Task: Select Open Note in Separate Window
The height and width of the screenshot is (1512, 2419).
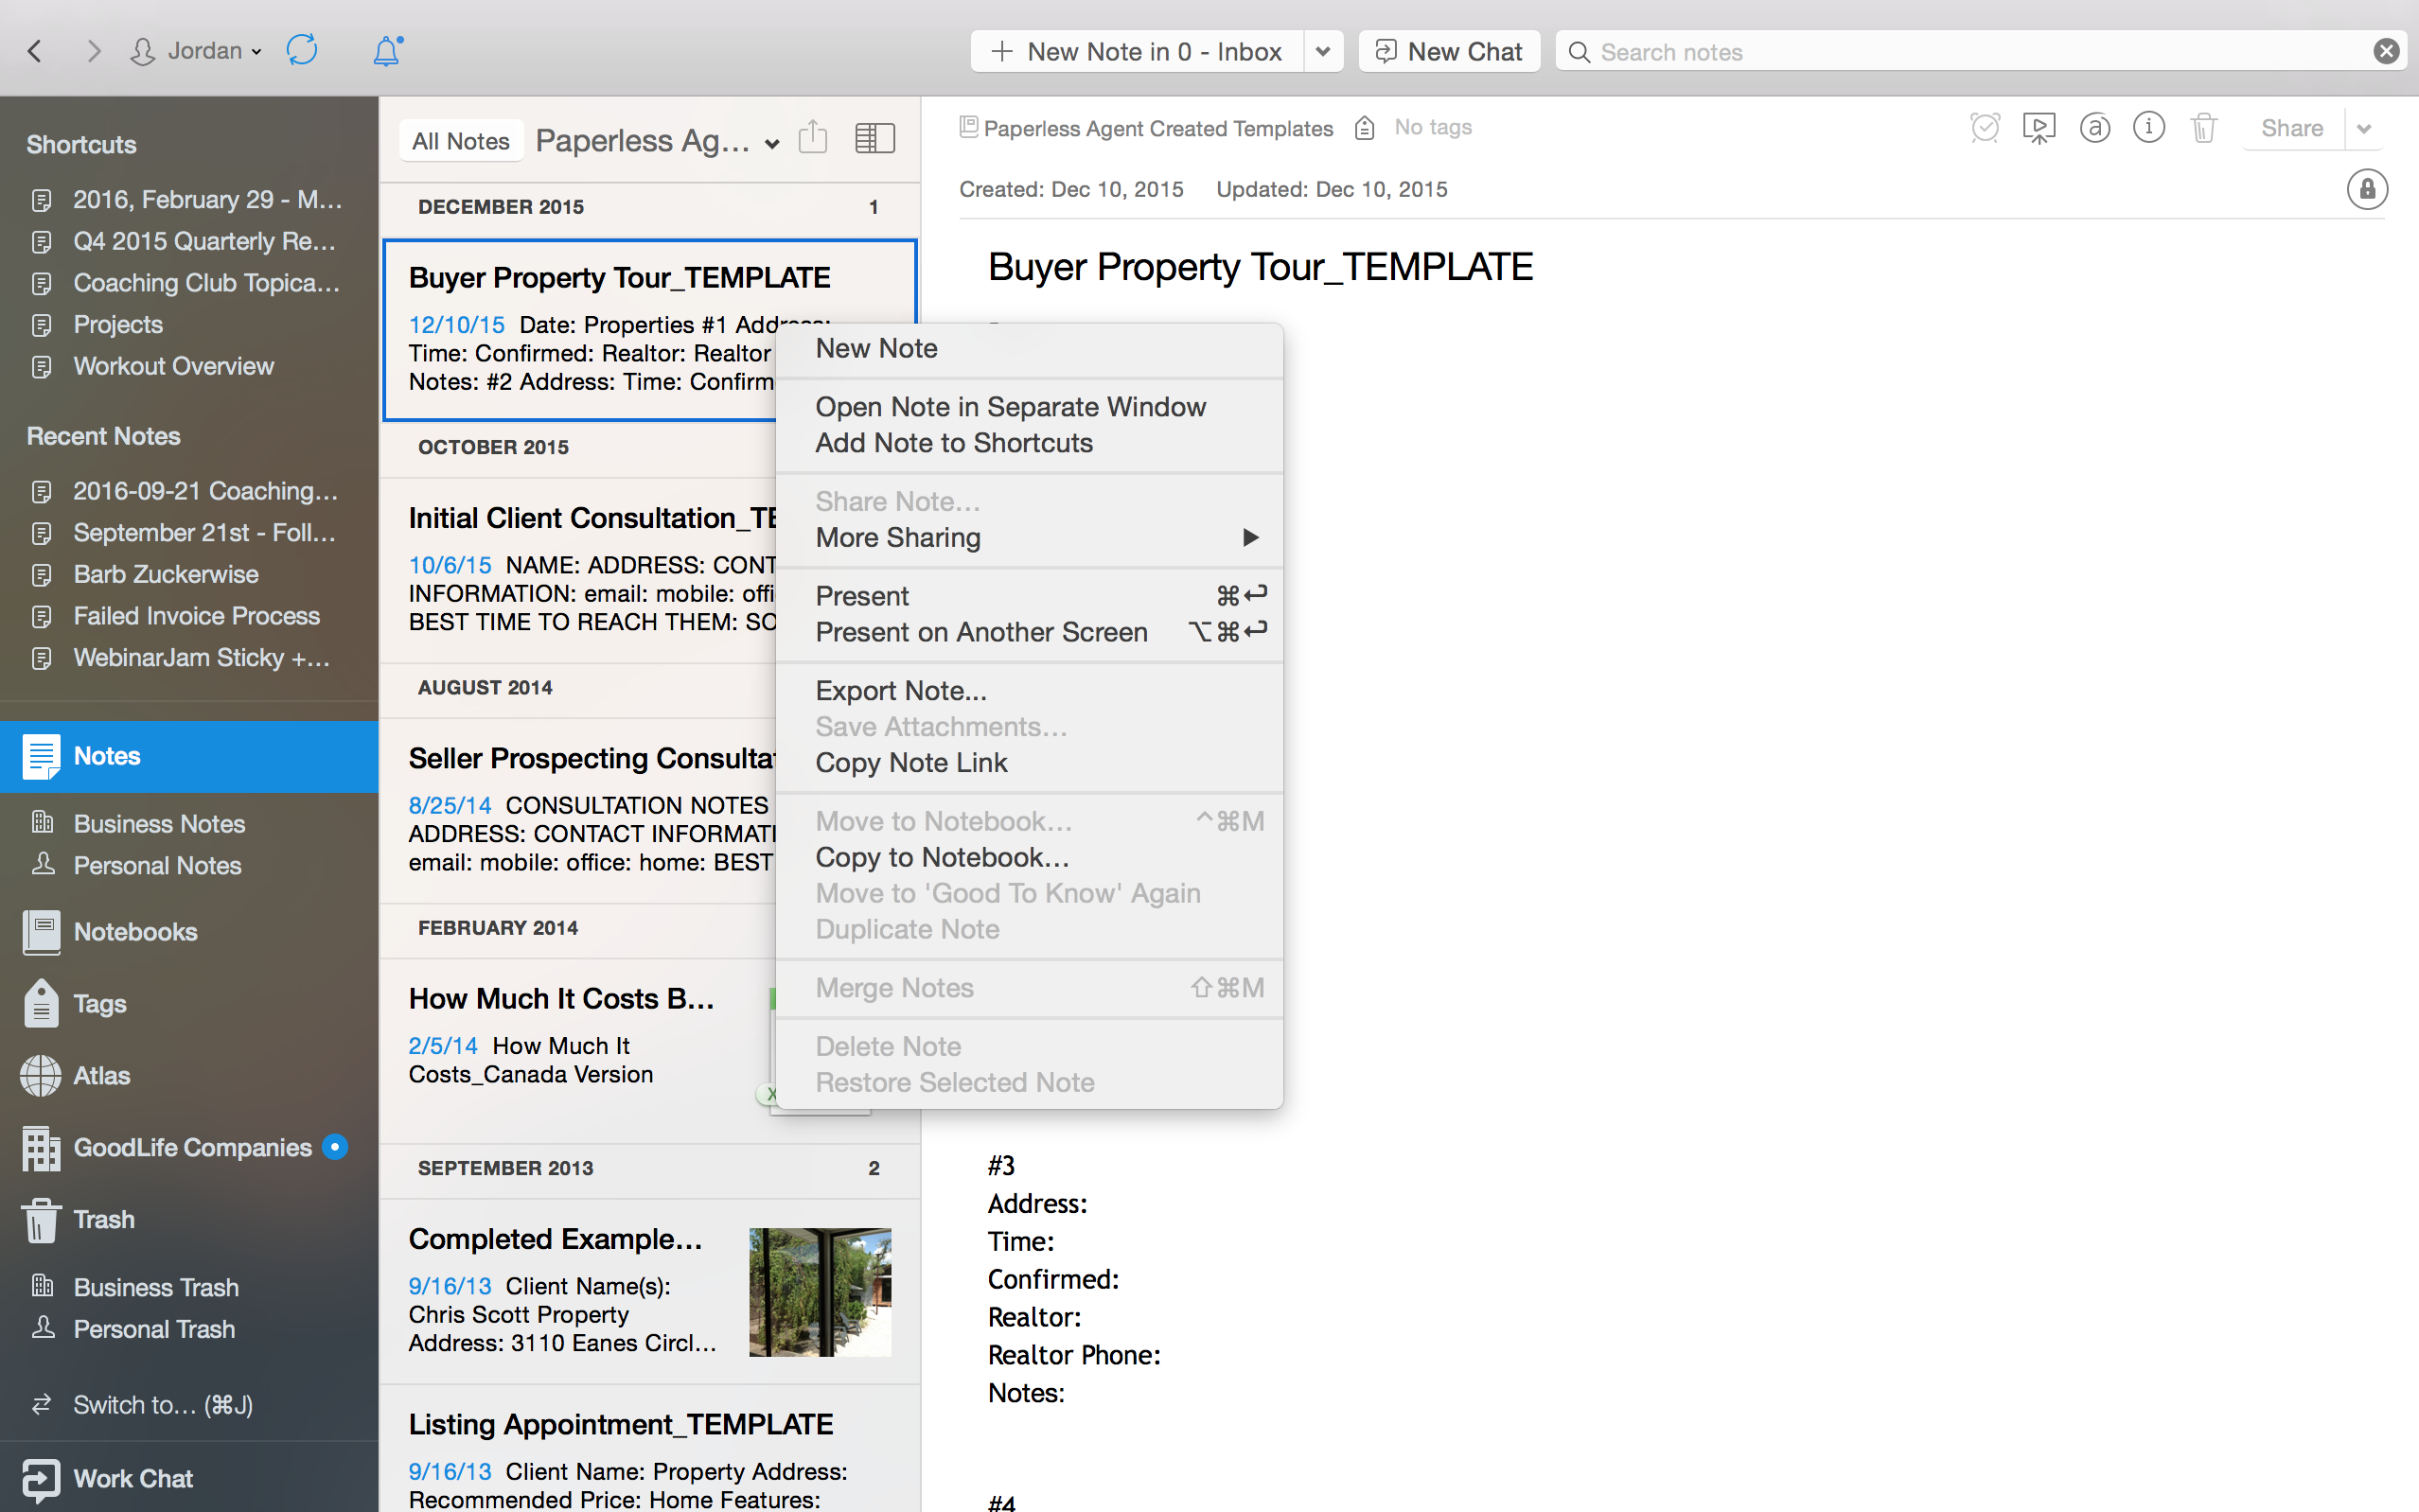Action: 1010,407
